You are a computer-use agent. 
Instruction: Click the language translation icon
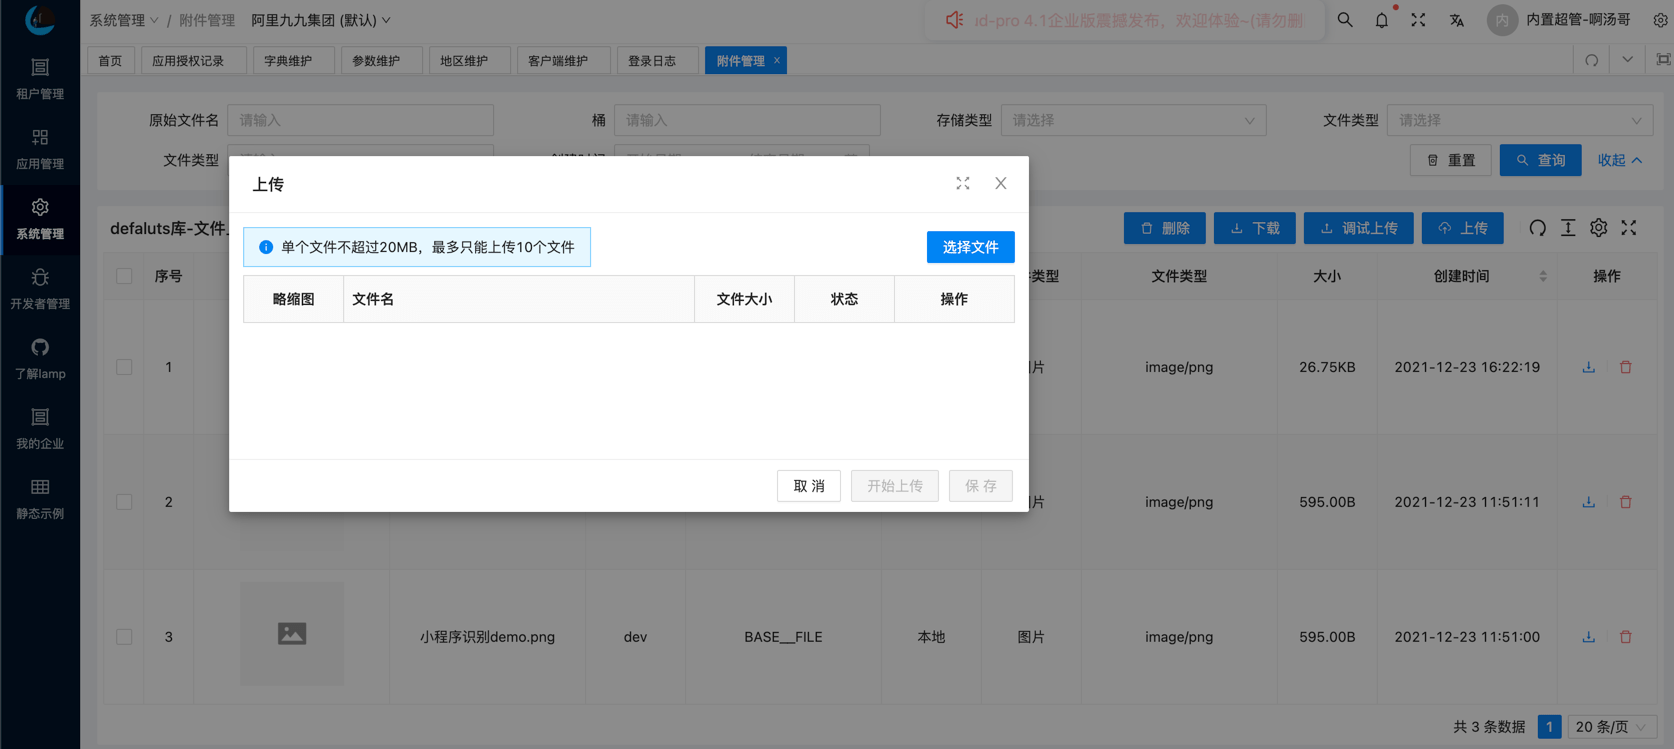pyautogui.click(x=1457, y=20)
